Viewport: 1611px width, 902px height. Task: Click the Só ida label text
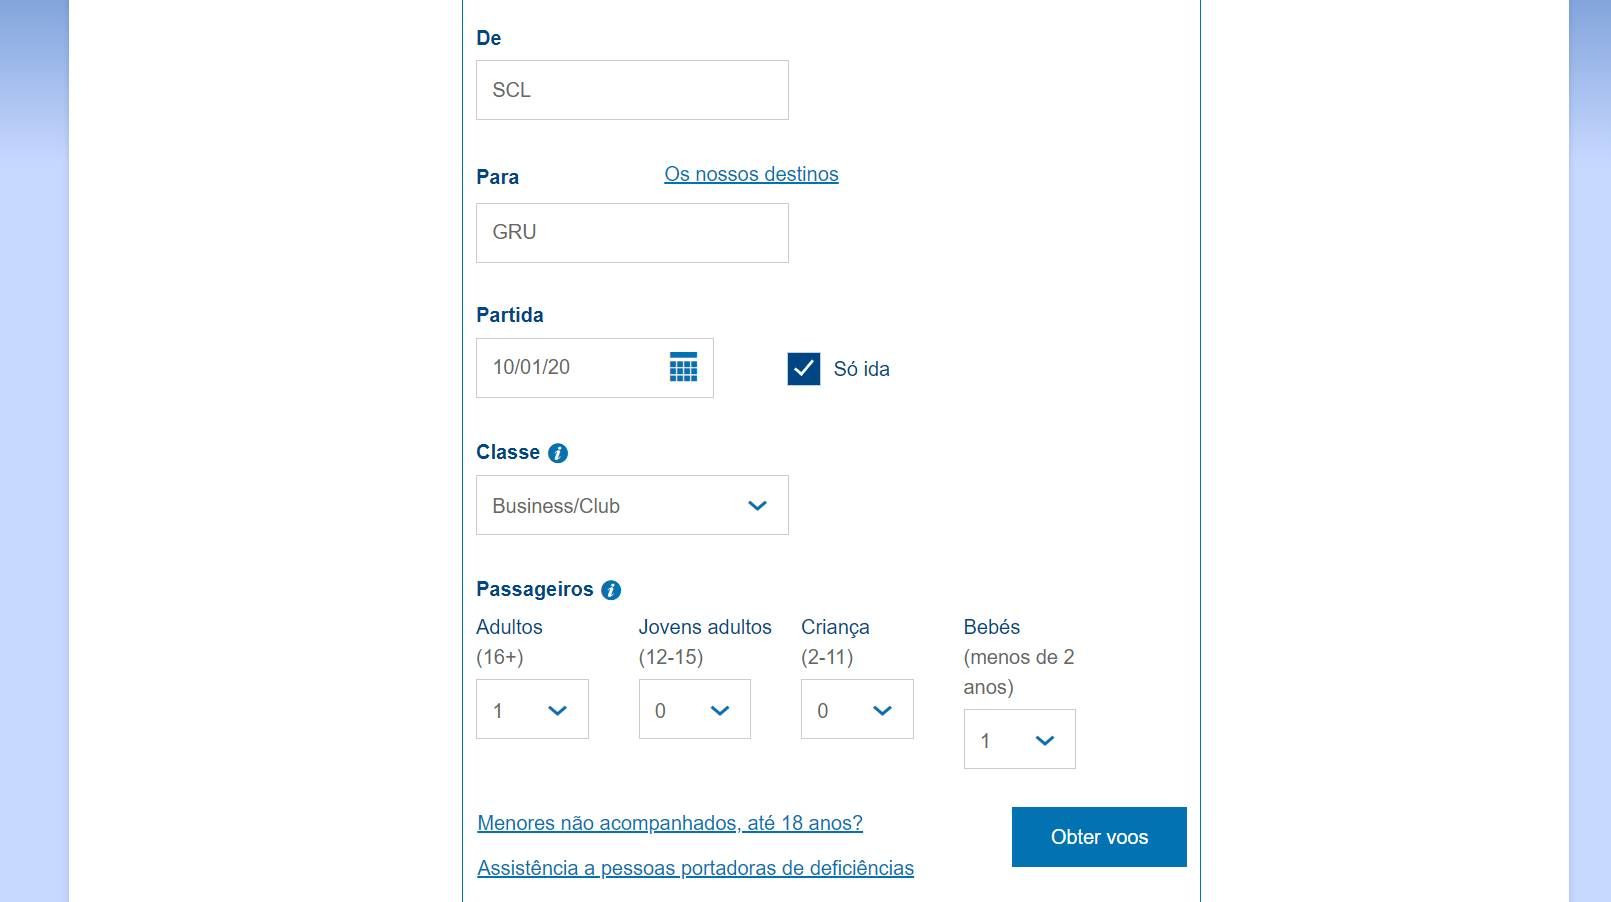(x=861, y=369)
